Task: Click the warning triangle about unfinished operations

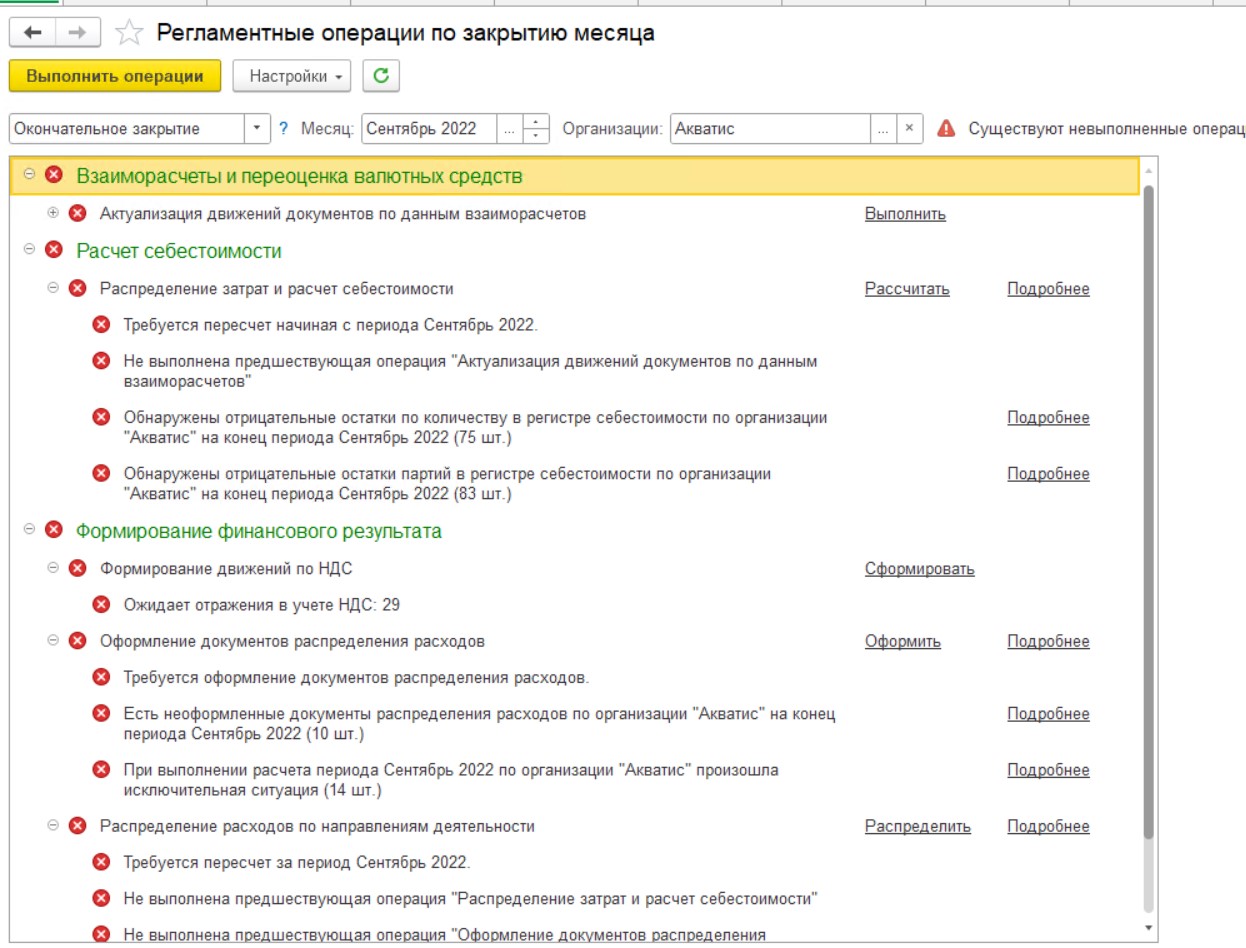Action: (x=945, y=129)
